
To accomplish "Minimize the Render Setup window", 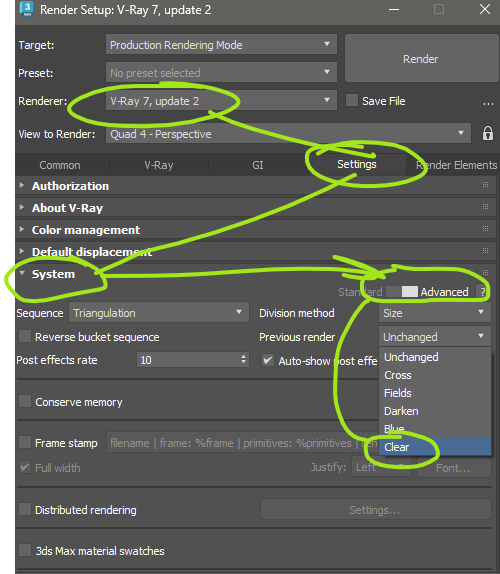I will [394, 9].
